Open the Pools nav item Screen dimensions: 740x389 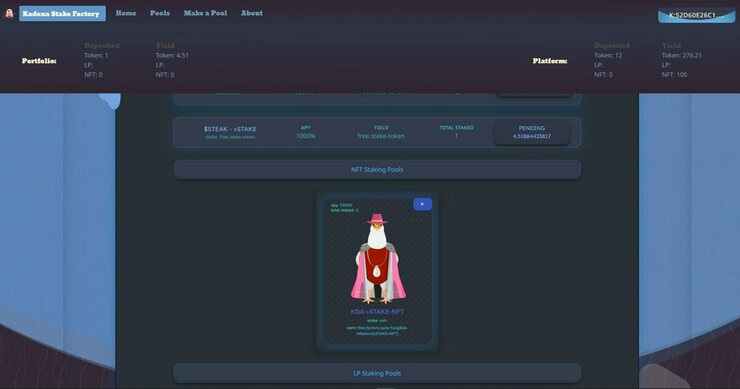[160, 13]
